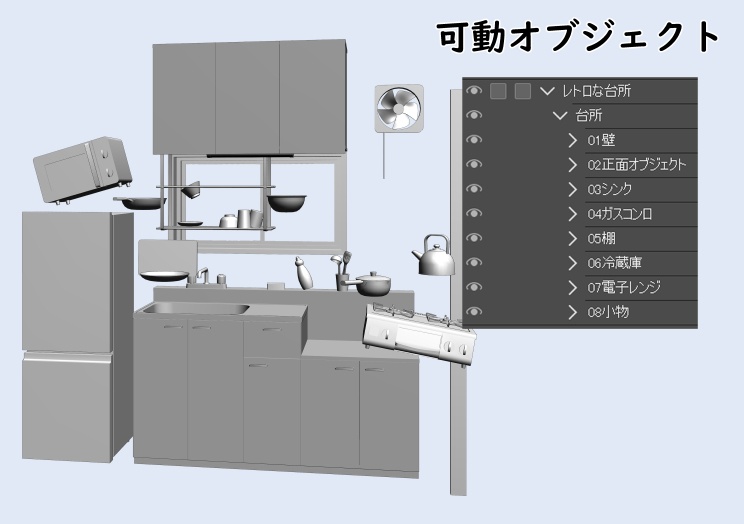Expand the 06冷蔵庫 node
This screenshot has height=524, width=744.
[x=573, y=263]
